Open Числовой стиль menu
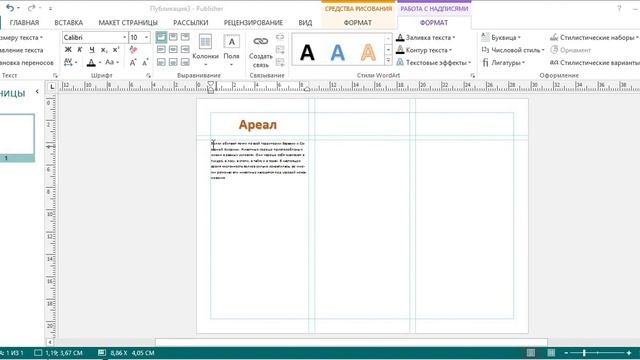Screen dimensions: 640x360 point(513,50)
